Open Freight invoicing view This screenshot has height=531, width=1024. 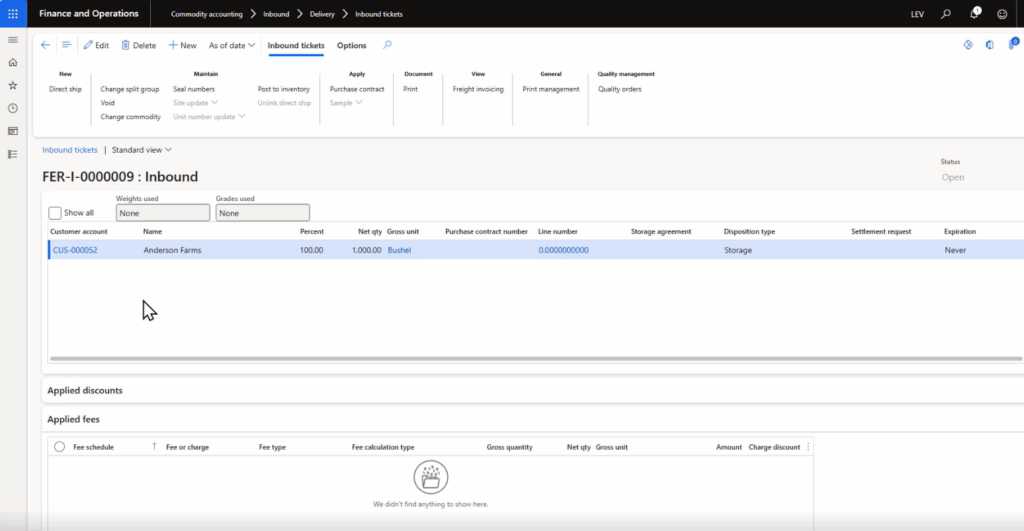tap(478, 89)
